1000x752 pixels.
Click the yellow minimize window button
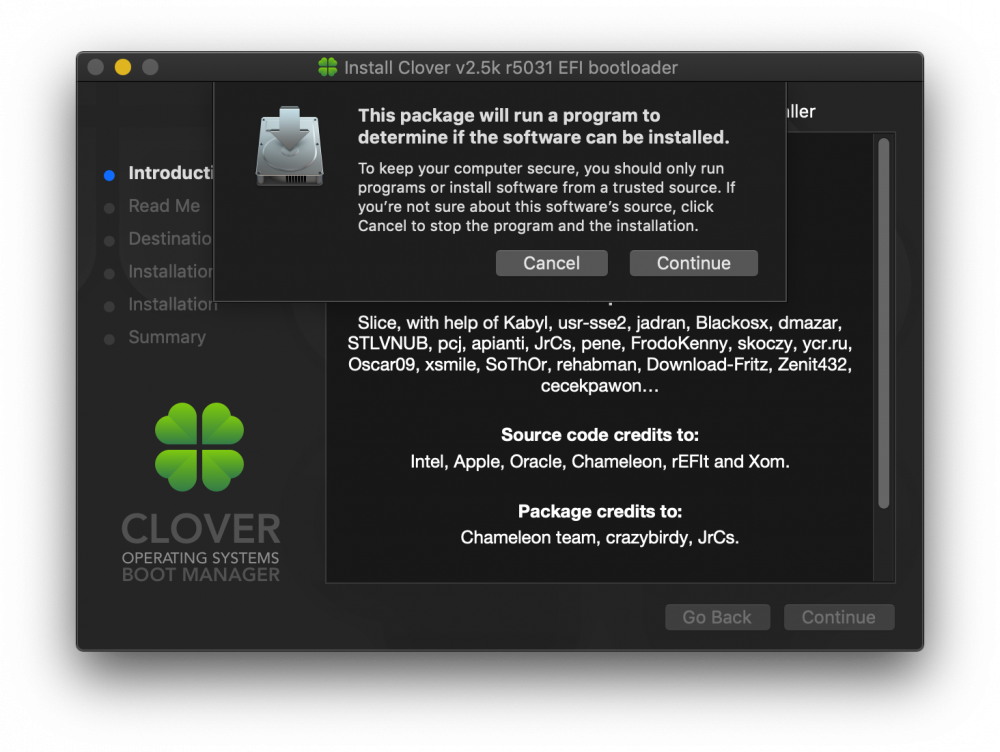tap(122, 67)
